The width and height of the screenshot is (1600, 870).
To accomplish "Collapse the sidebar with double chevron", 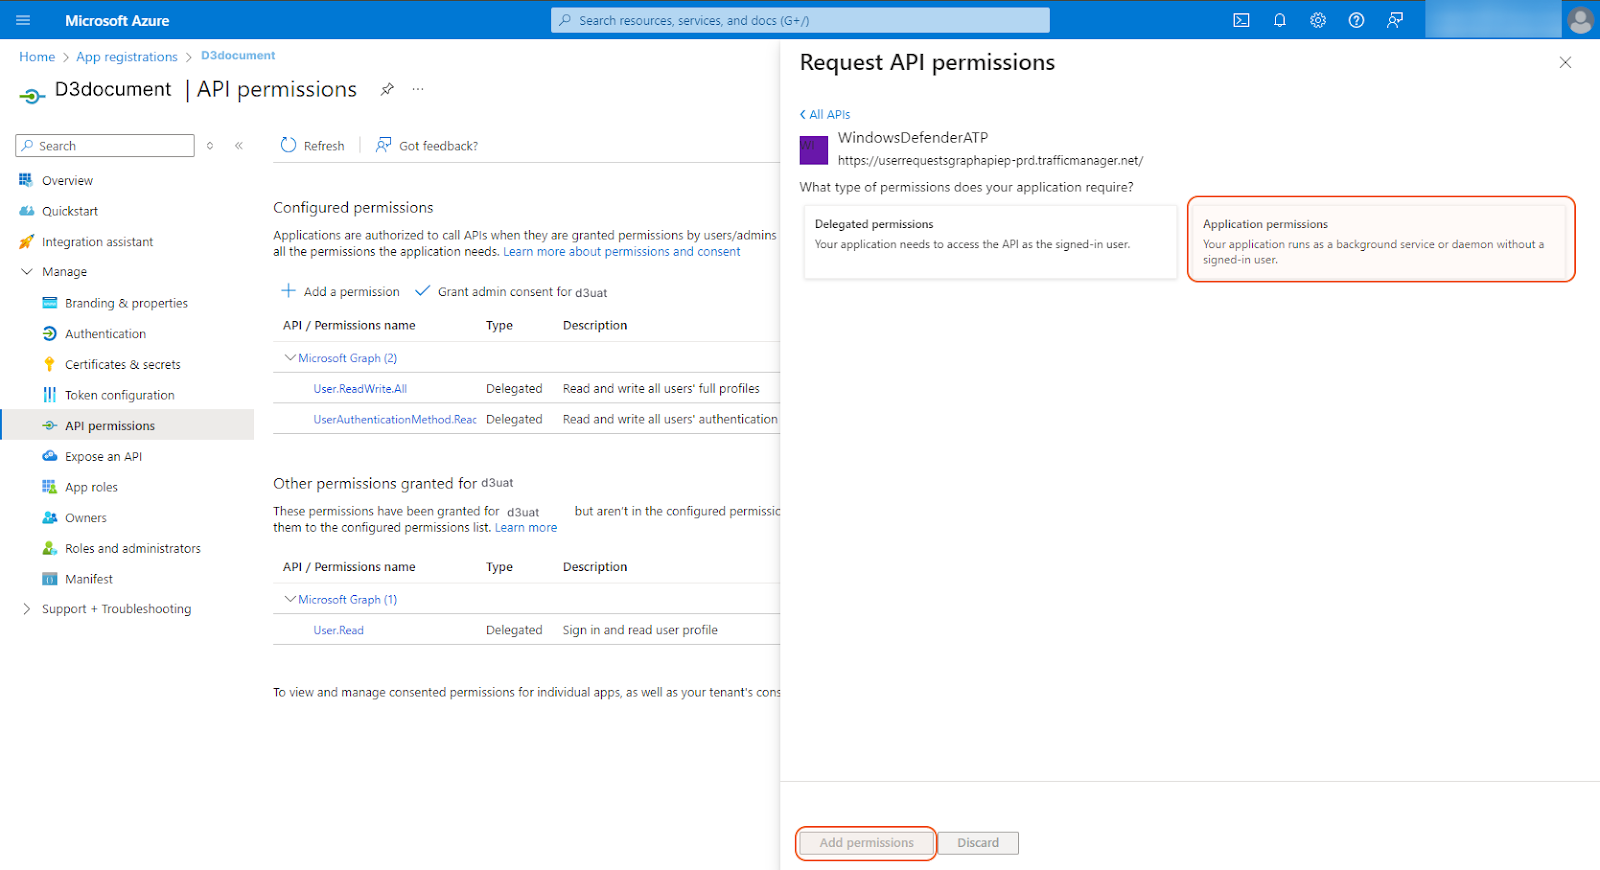I will coord(239,146).
